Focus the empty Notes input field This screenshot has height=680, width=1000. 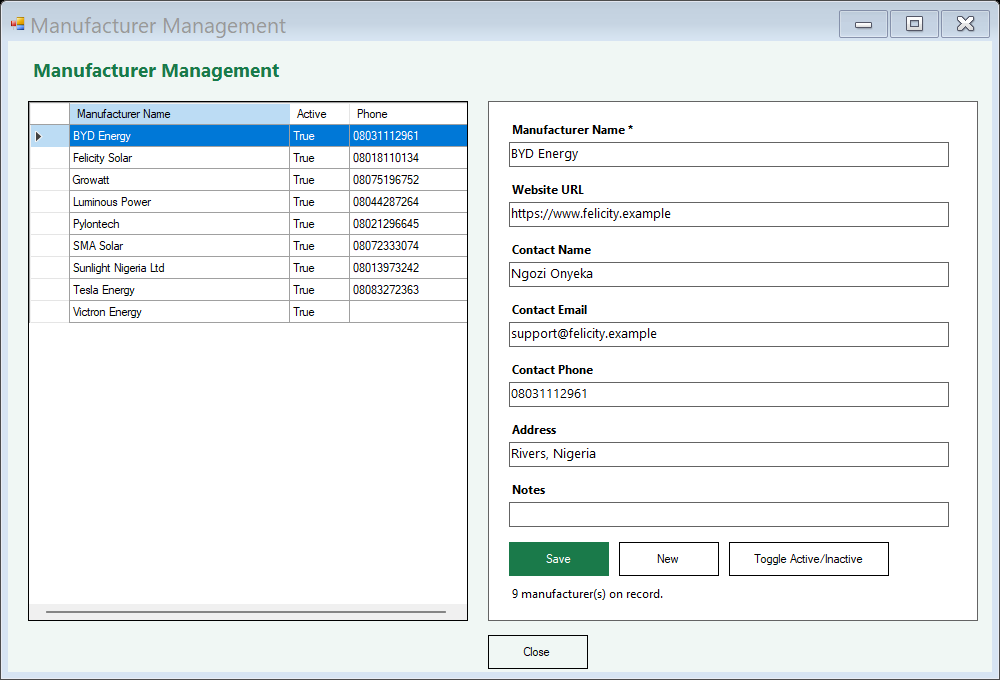pyautogui.click(x=728, y=514)
